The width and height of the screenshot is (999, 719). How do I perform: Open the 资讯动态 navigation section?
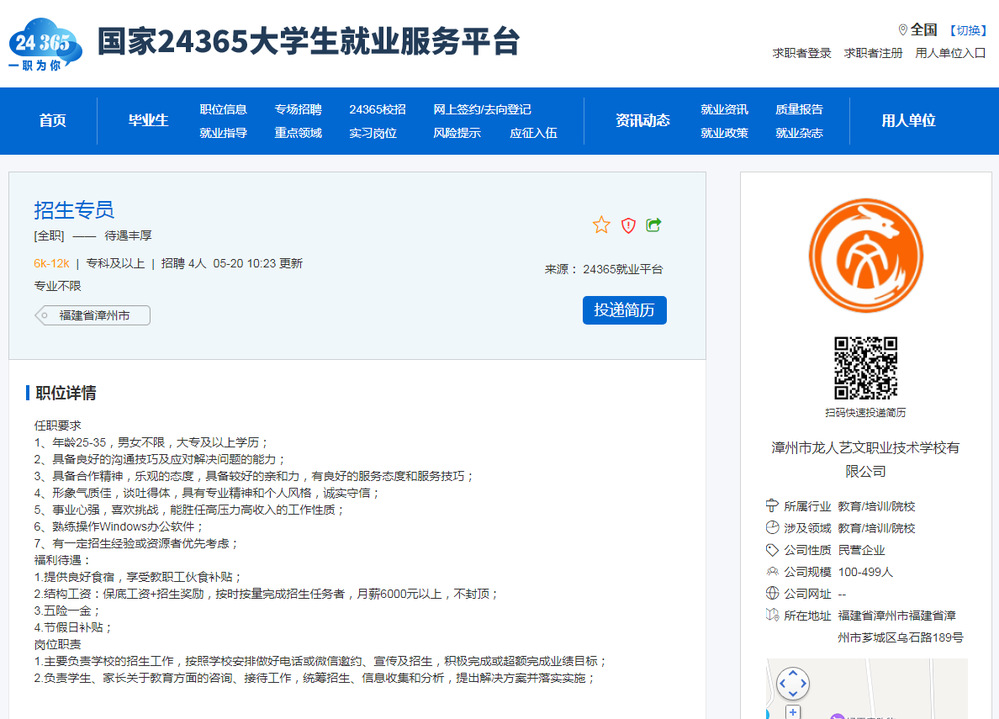(642, 120)
